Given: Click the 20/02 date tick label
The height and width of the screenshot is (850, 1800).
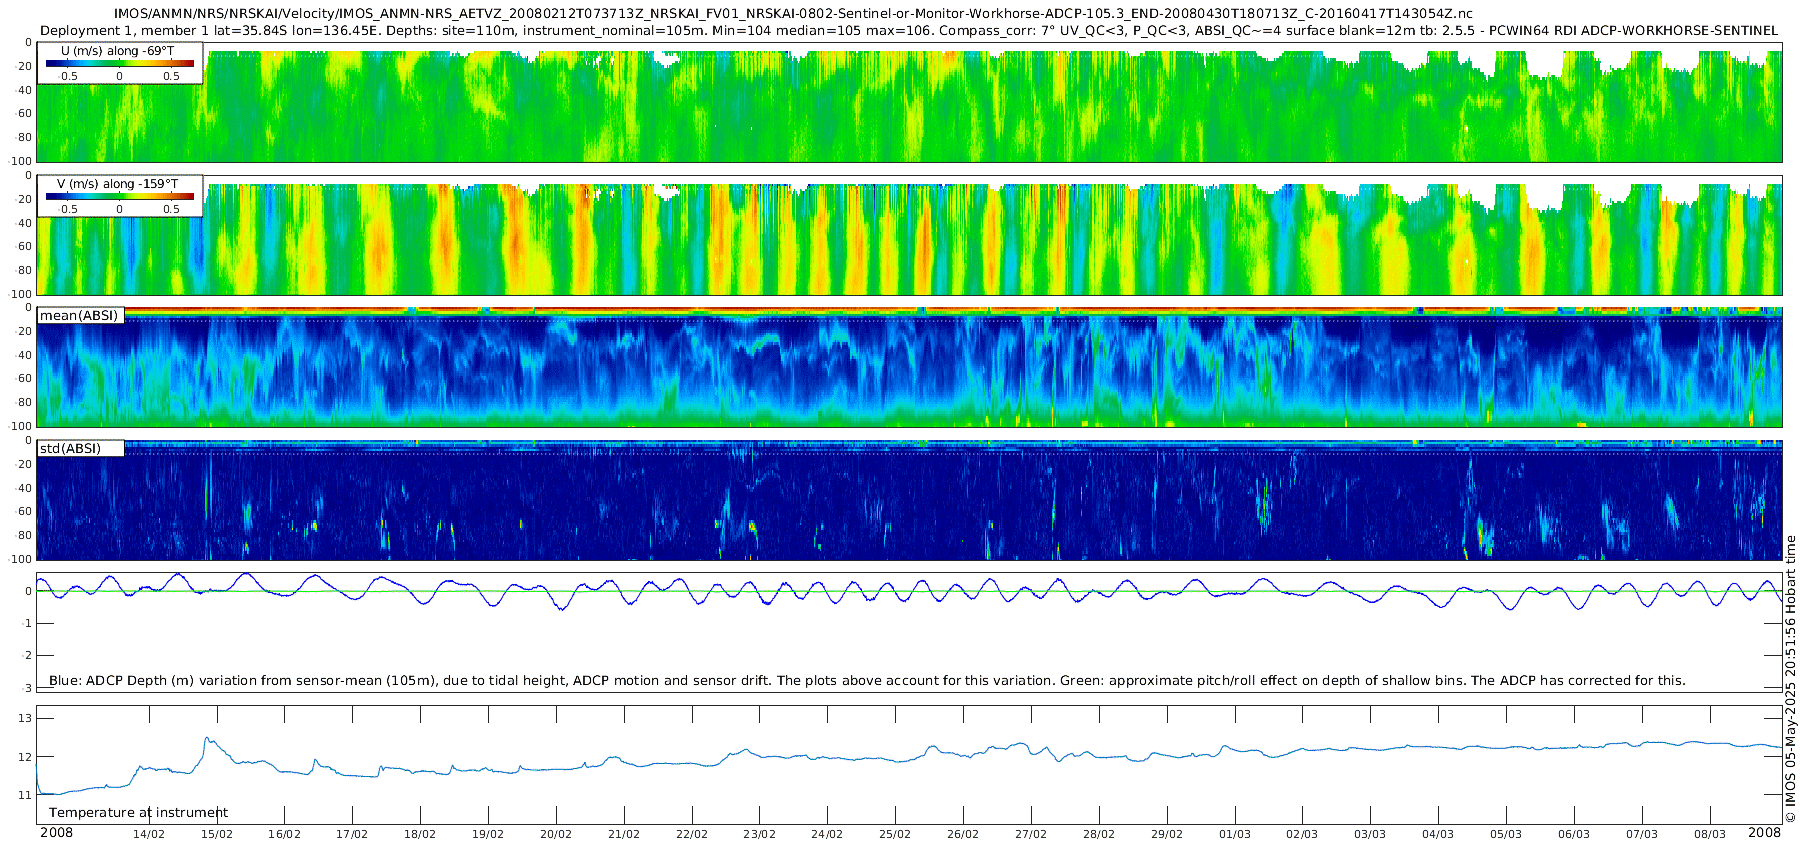Looking at the screenshot, I should (x=556, y=834).
